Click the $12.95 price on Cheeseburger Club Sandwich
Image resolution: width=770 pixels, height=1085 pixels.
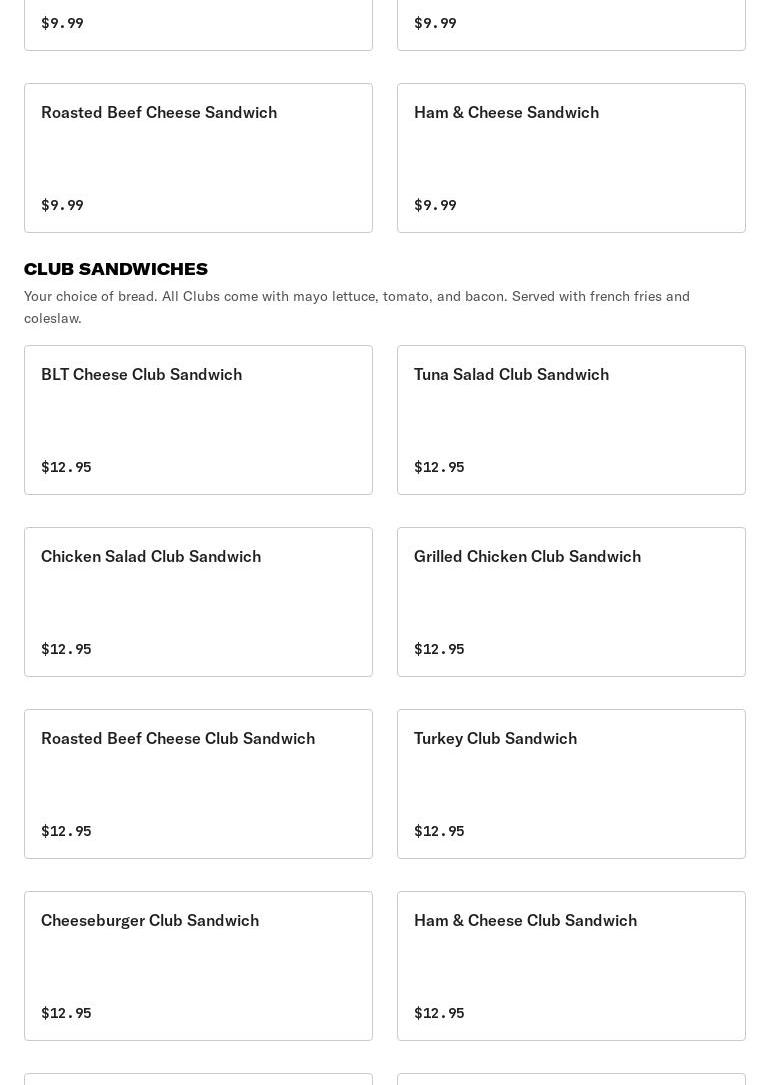66,1013
